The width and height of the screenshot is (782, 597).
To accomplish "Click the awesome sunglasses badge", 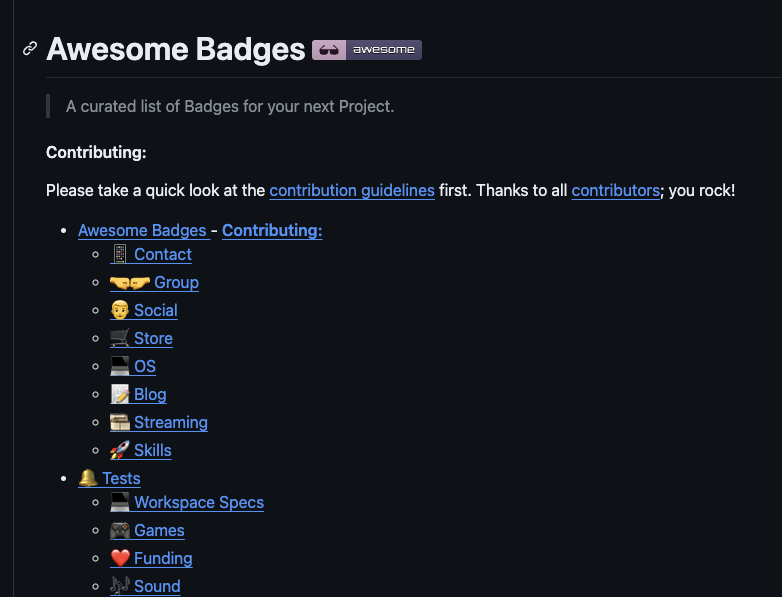I will pos(367,50).
